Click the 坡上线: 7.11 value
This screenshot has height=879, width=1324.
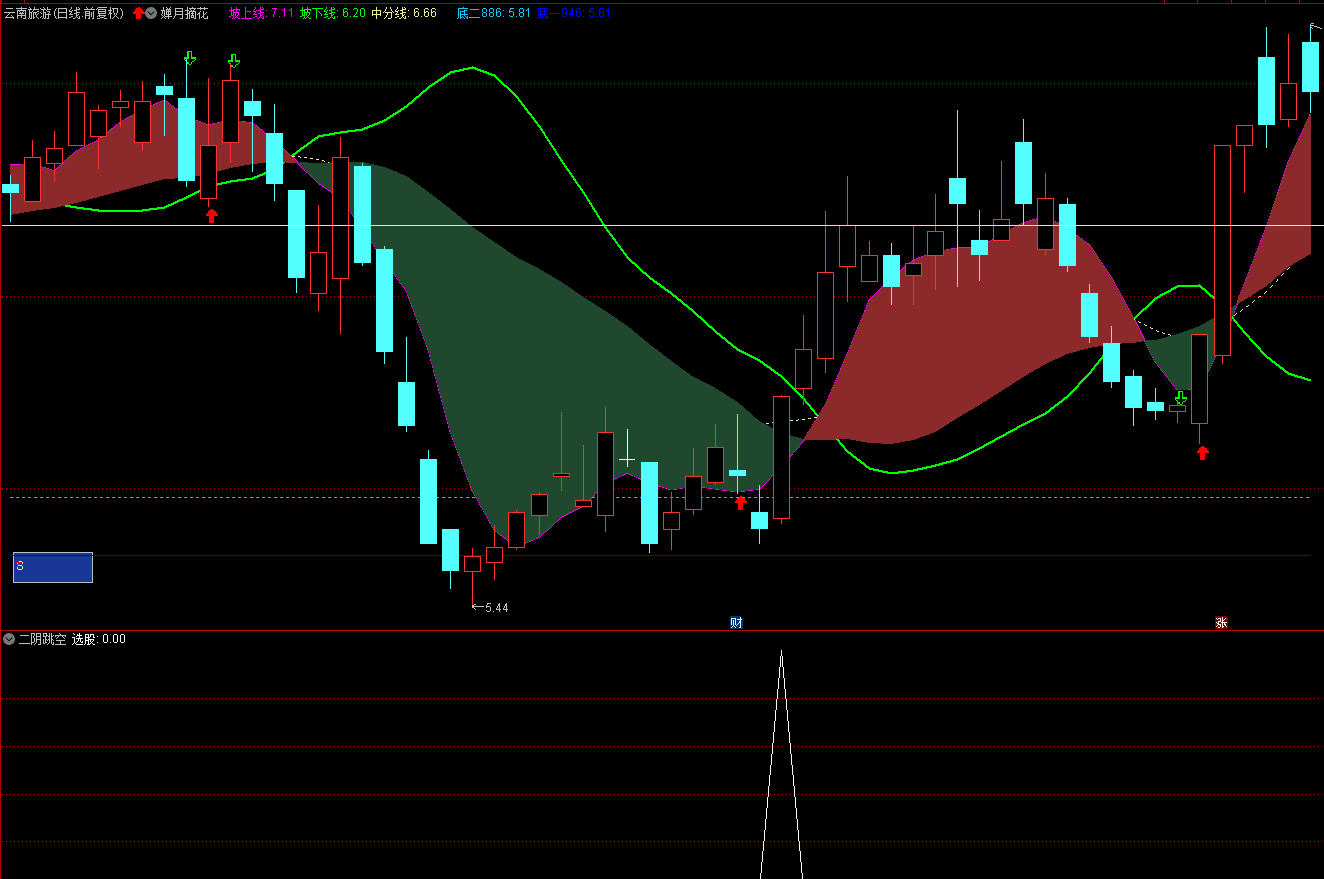click(x=261, y=13)
